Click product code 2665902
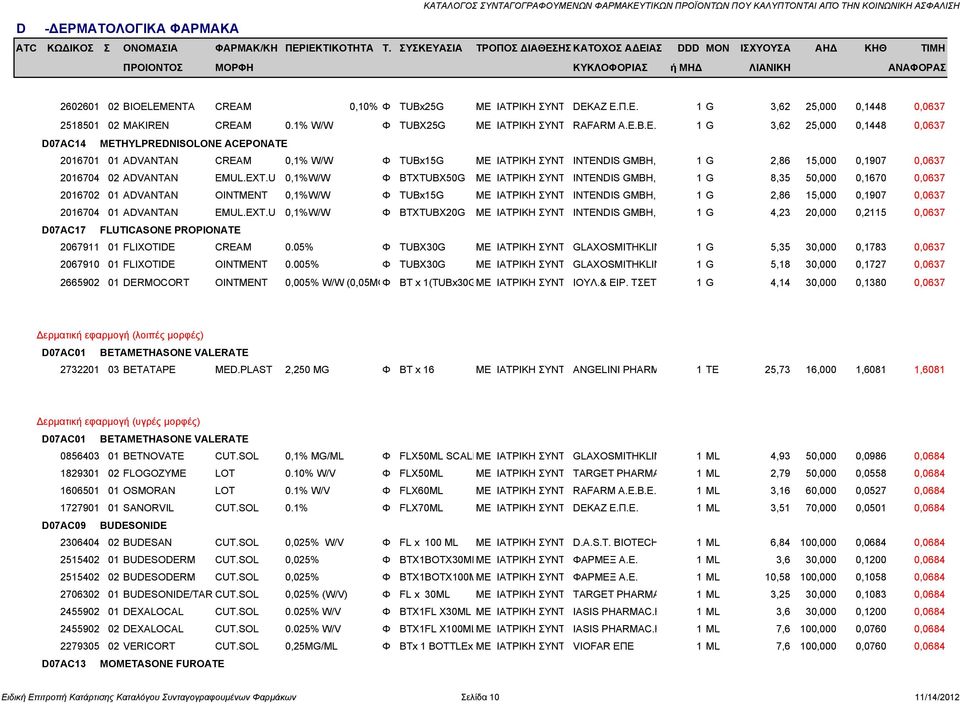 (80, 283)
